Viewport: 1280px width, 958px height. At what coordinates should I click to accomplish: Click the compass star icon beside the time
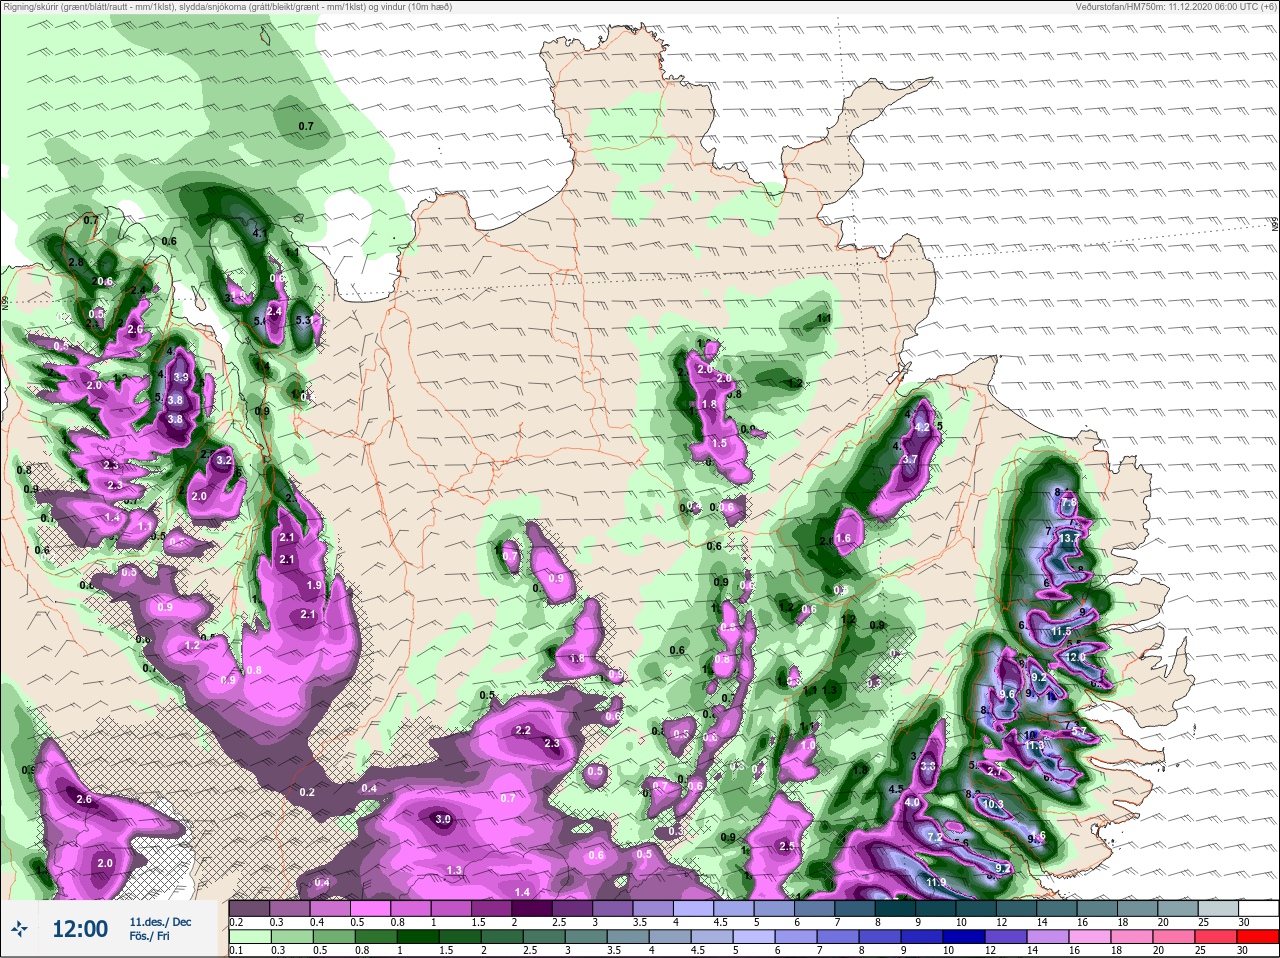[20, 929]
